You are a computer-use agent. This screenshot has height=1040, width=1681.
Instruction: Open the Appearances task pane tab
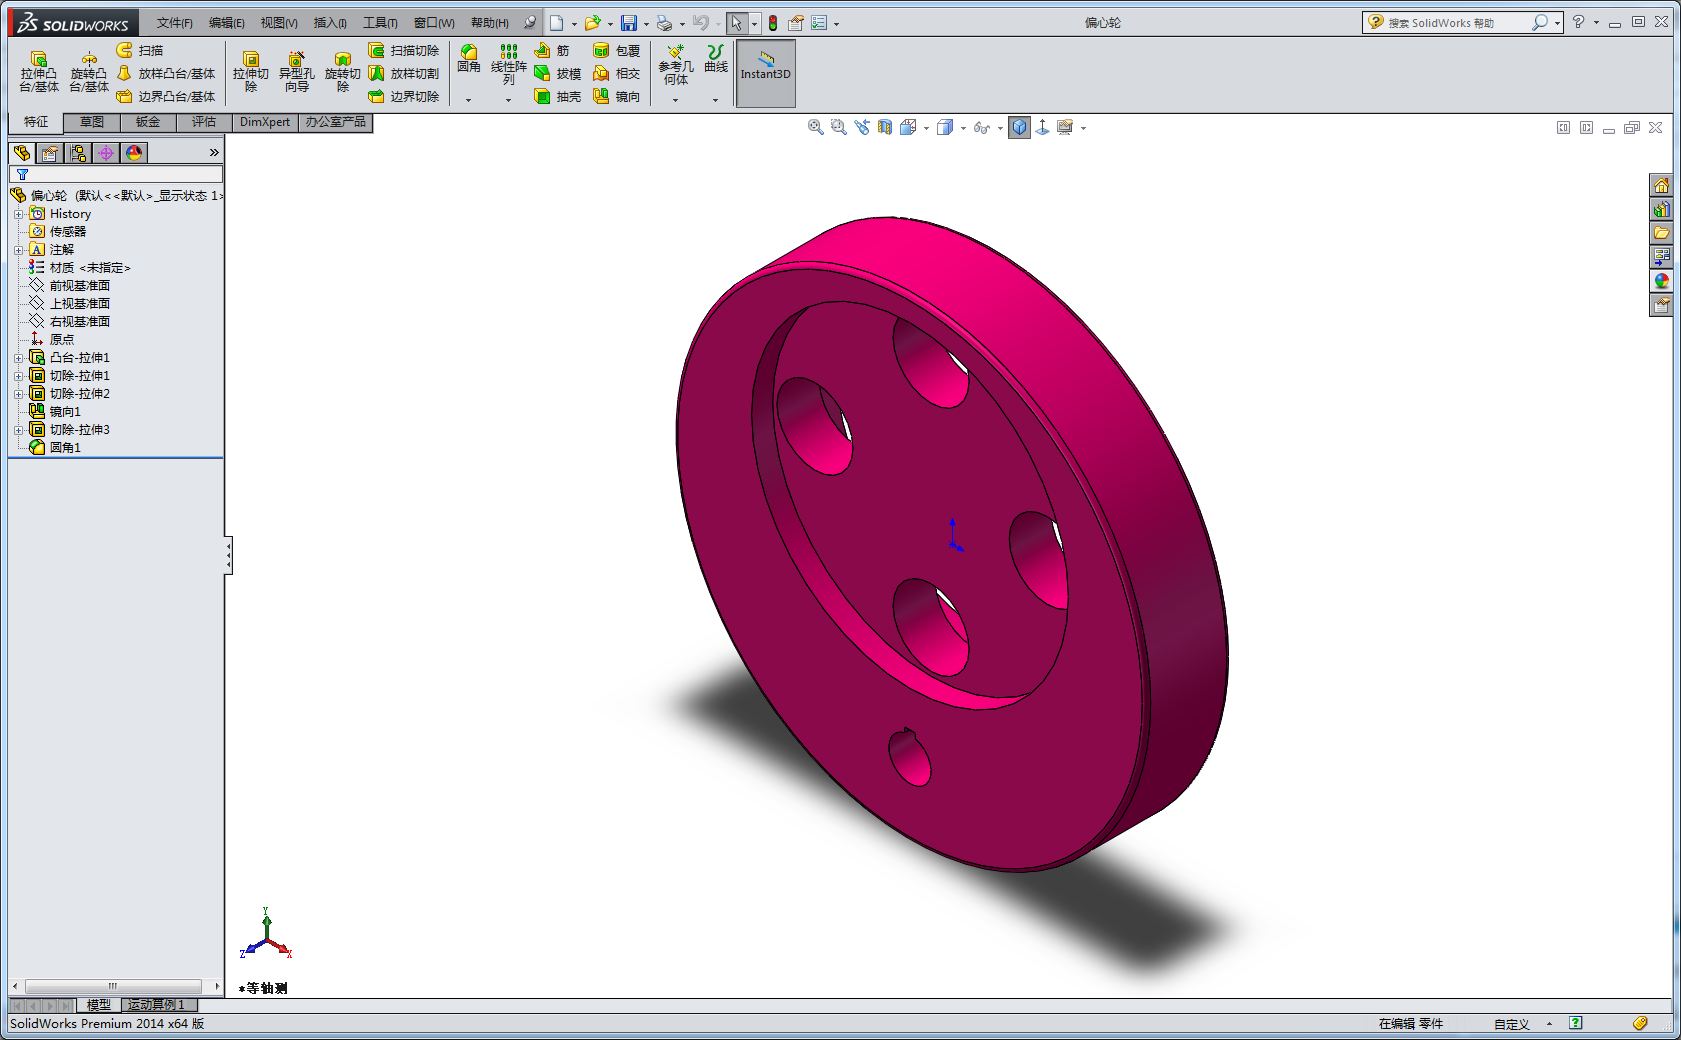point(1661,281)
